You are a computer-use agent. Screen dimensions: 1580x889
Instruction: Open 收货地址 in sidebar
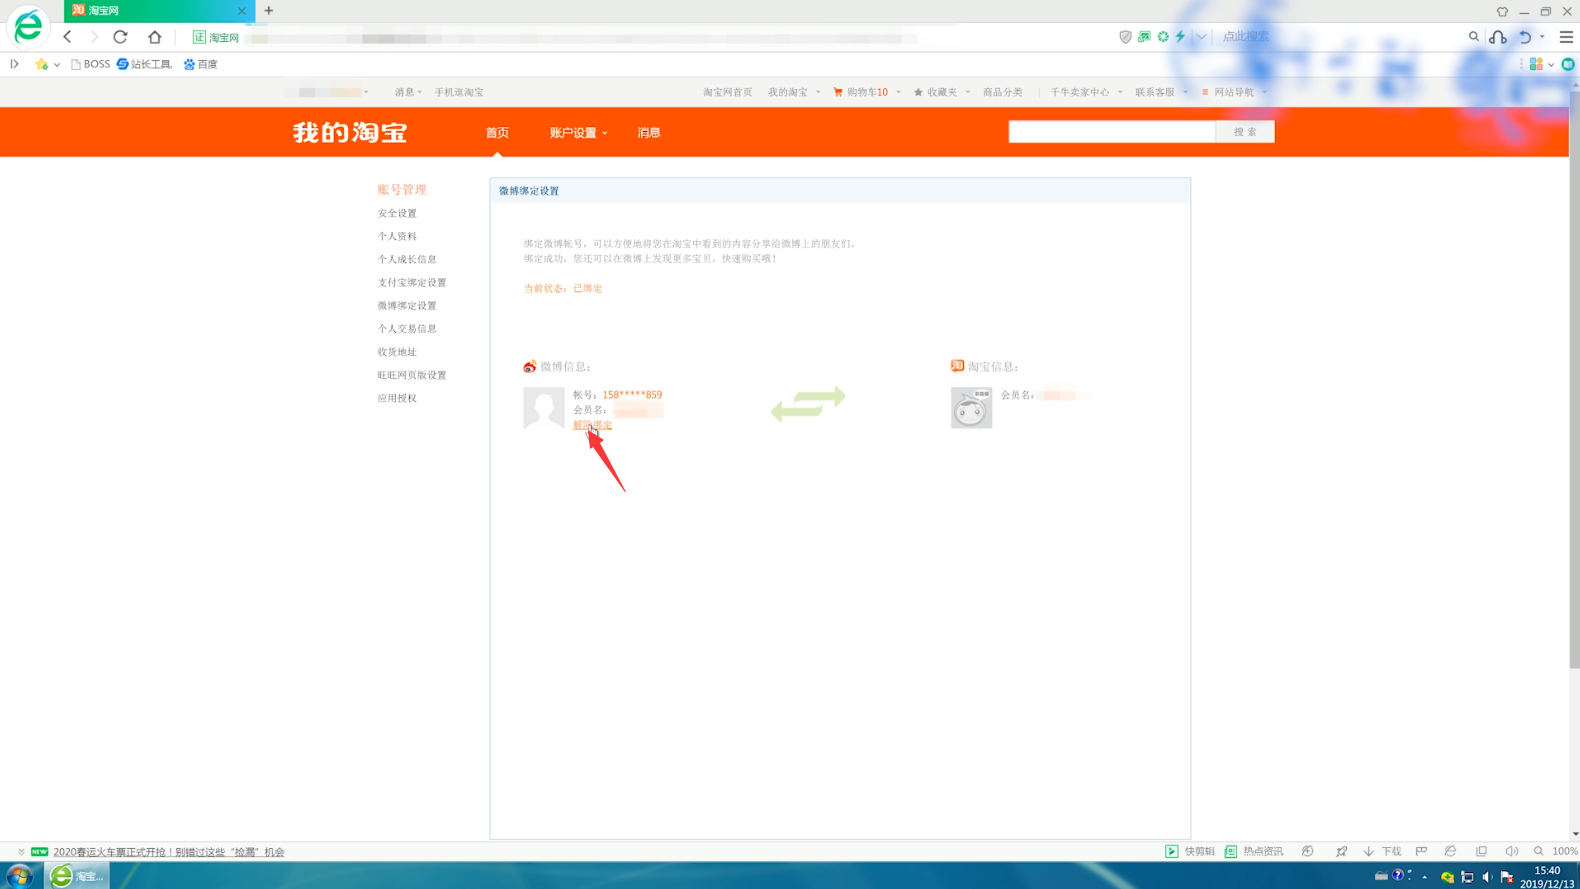(x=397, y=352)
